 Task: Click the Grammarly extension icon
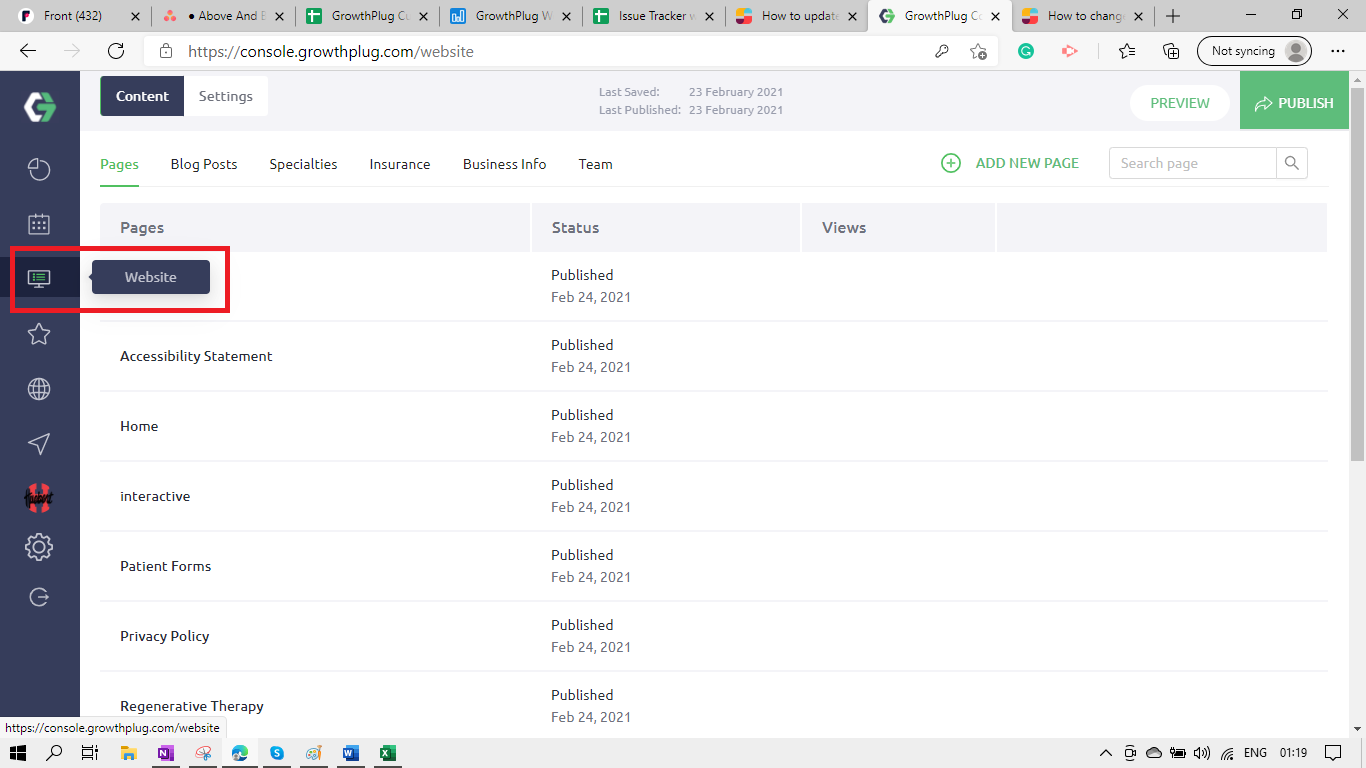click(x=1026, y=51)
